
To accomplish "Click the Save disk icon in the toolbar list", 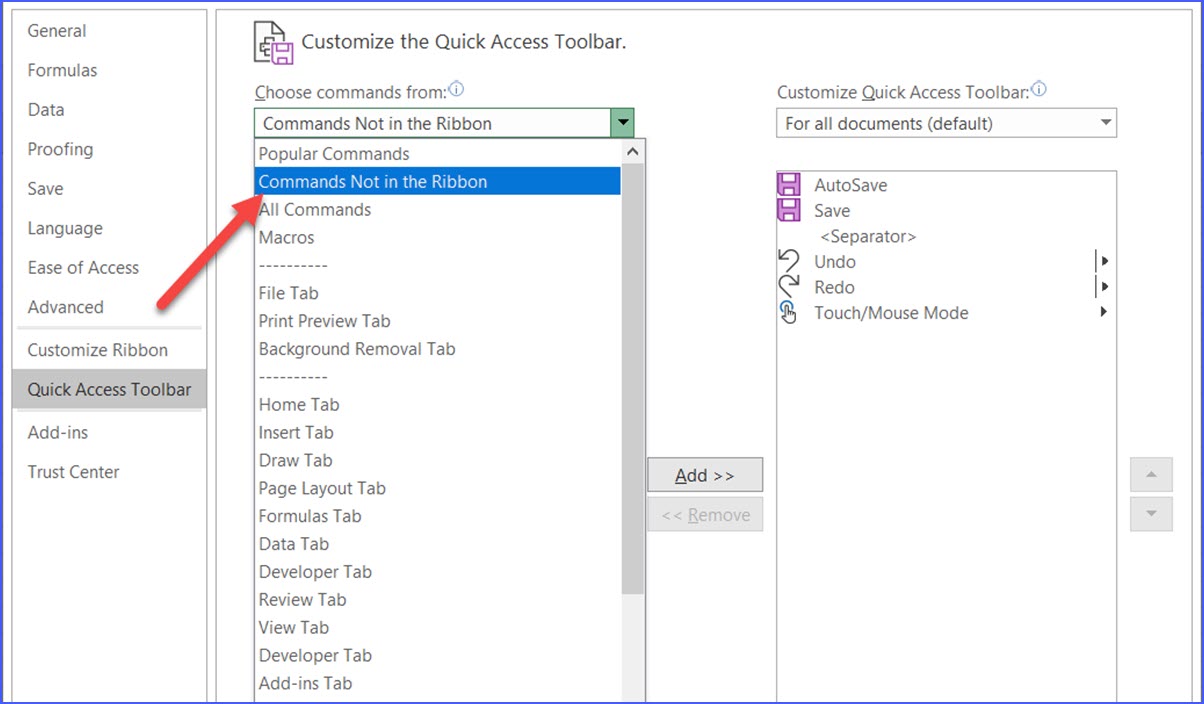I will coord(788,210).
